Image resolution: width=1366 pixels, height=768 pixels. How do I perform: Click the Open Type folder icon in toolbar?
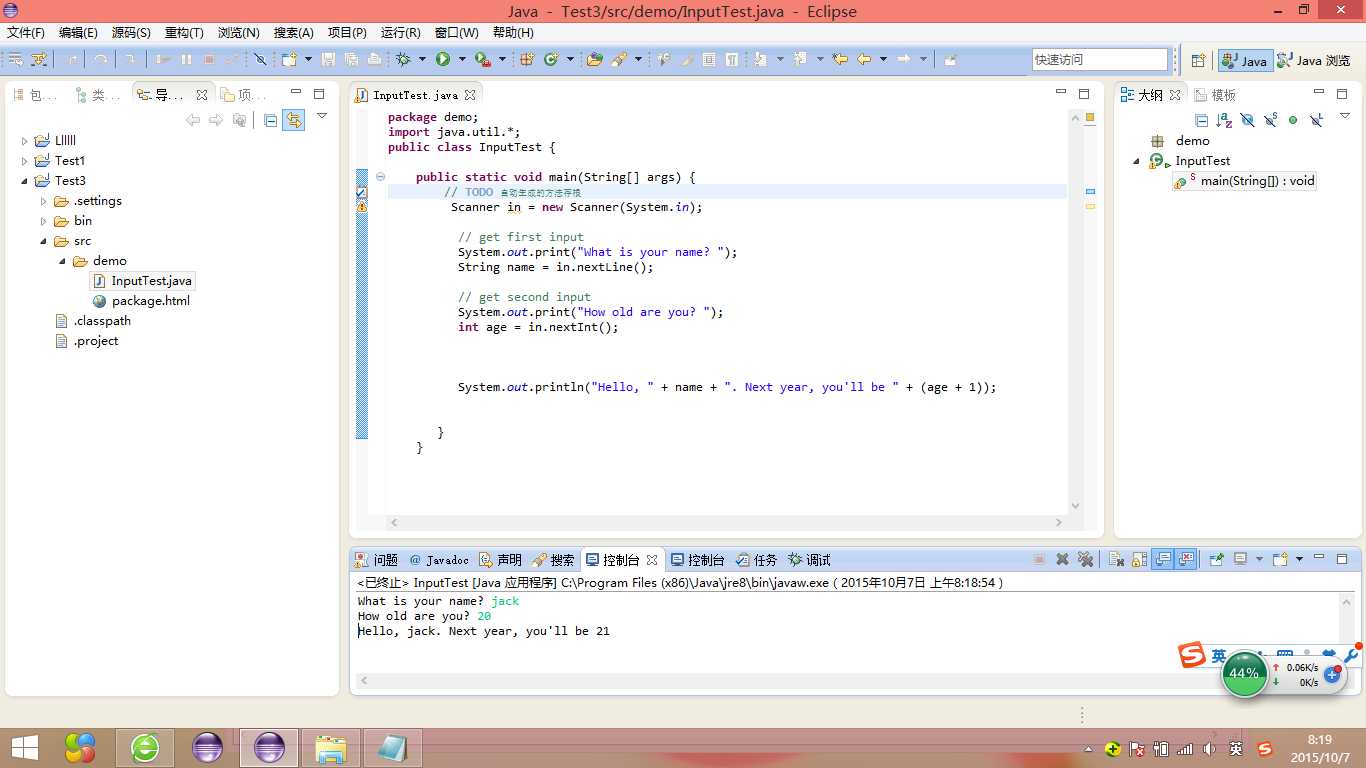[x=594, y=59]
